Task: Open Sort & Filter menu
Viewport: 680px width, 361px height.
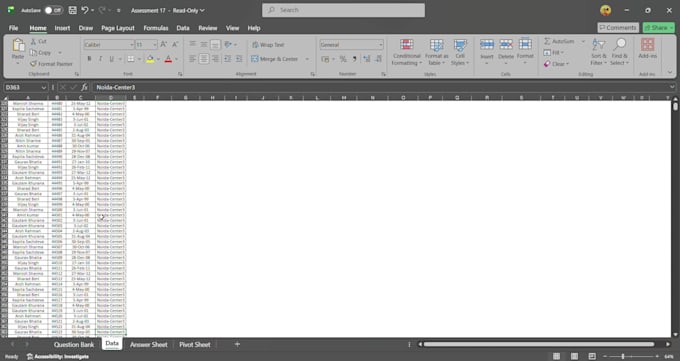Action: (598, 52)
